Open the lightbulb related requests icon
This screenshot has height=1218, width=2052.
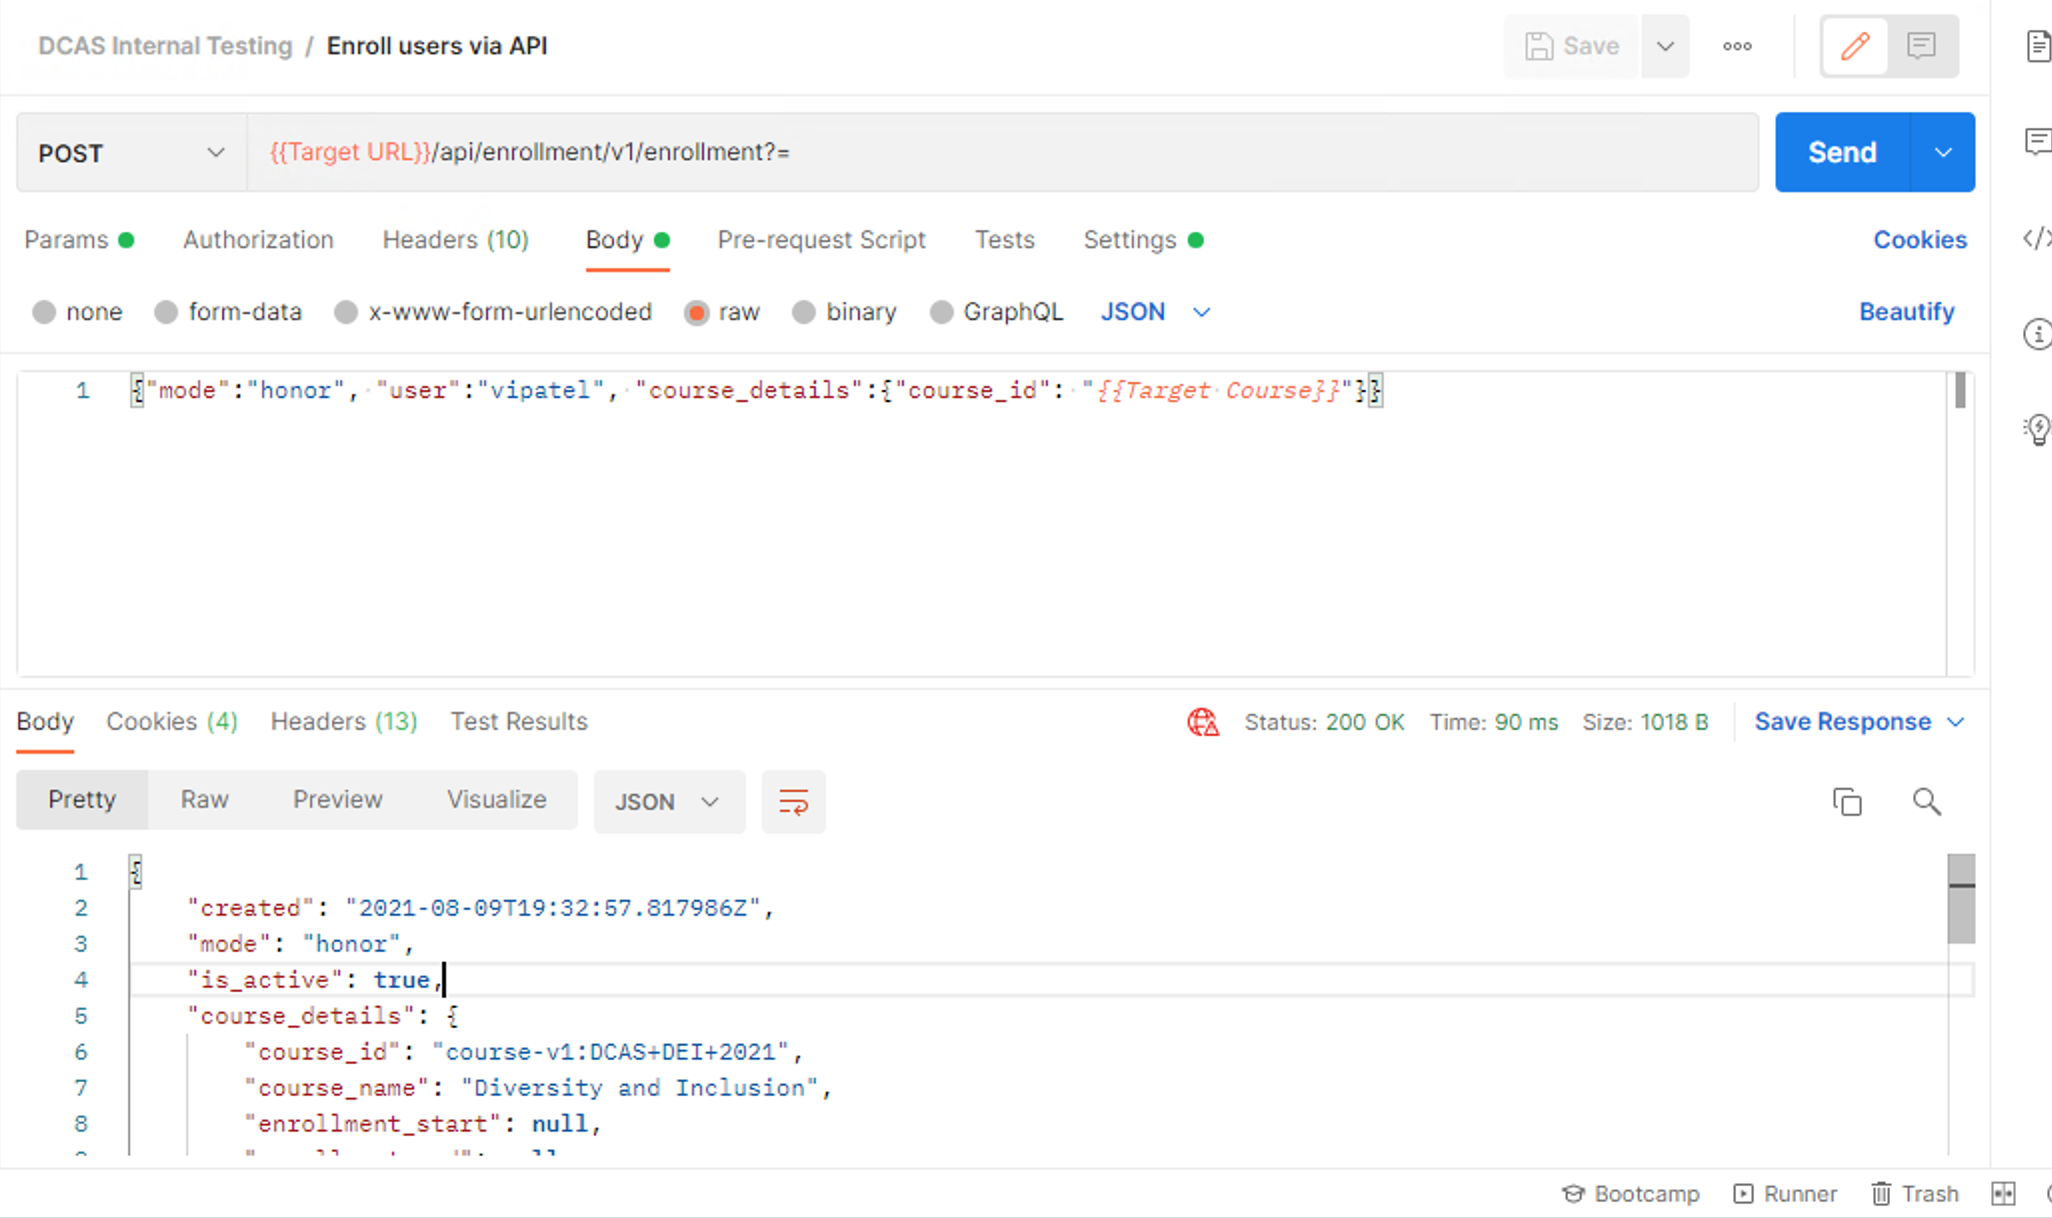coord(2038,429)
